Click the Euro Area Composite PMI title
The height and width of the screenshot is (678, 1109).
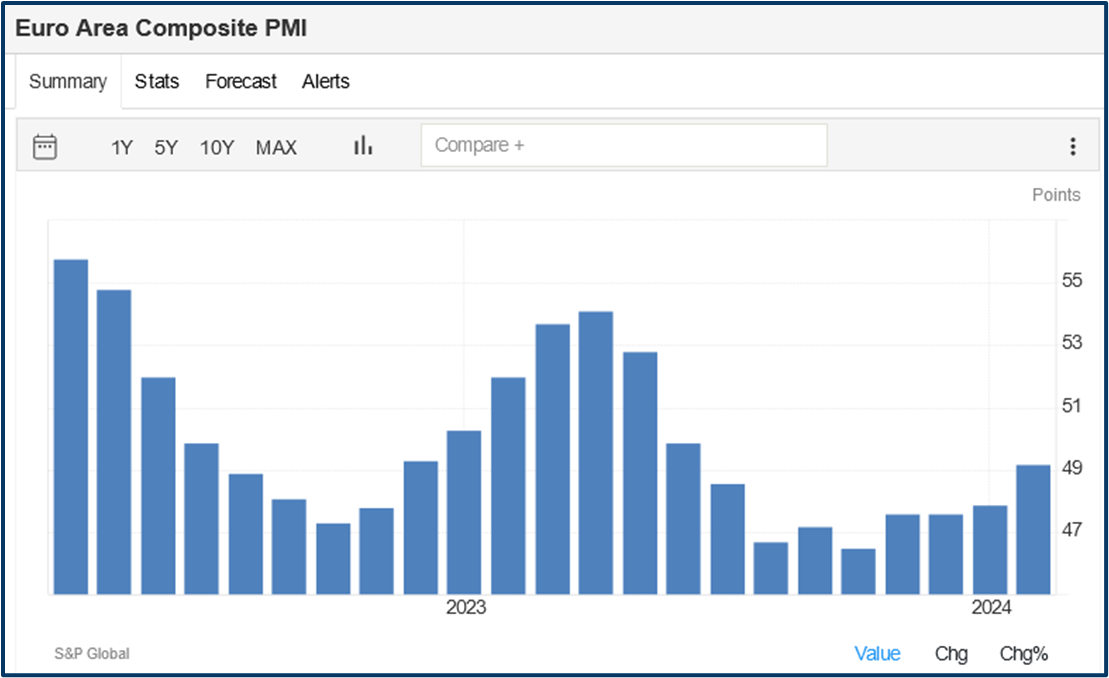click(161, 28)
